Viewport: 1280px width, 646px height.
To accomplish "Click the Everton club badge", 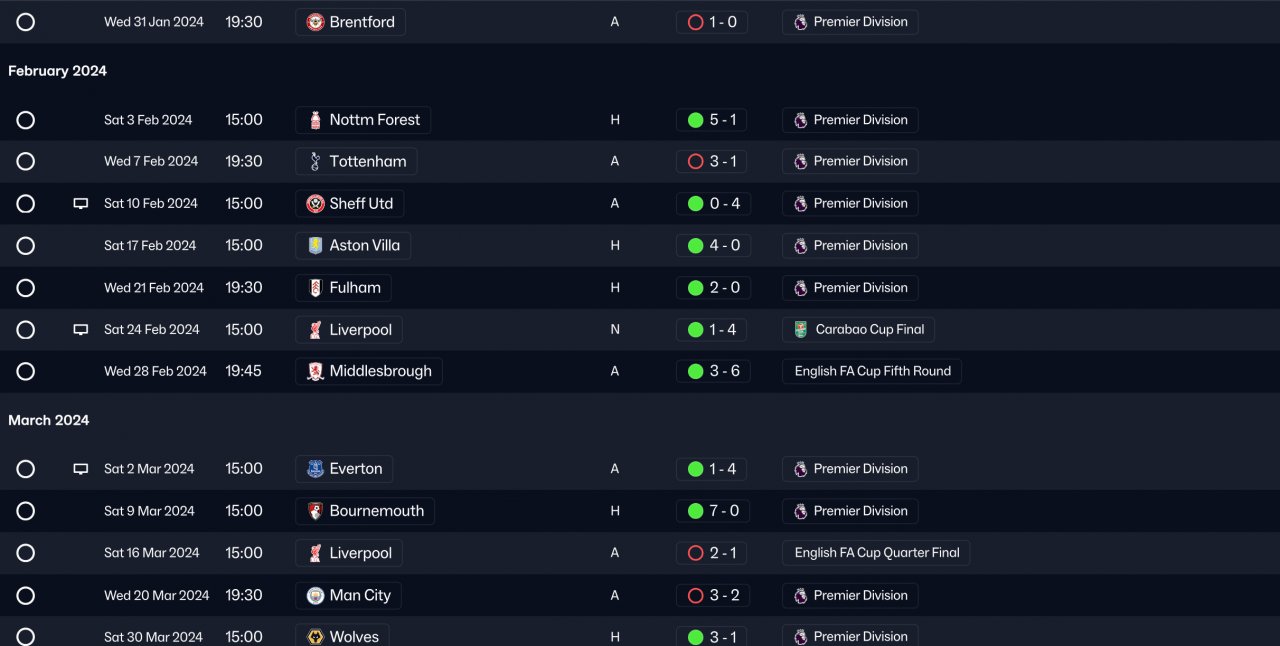I will tap(315, 469).
